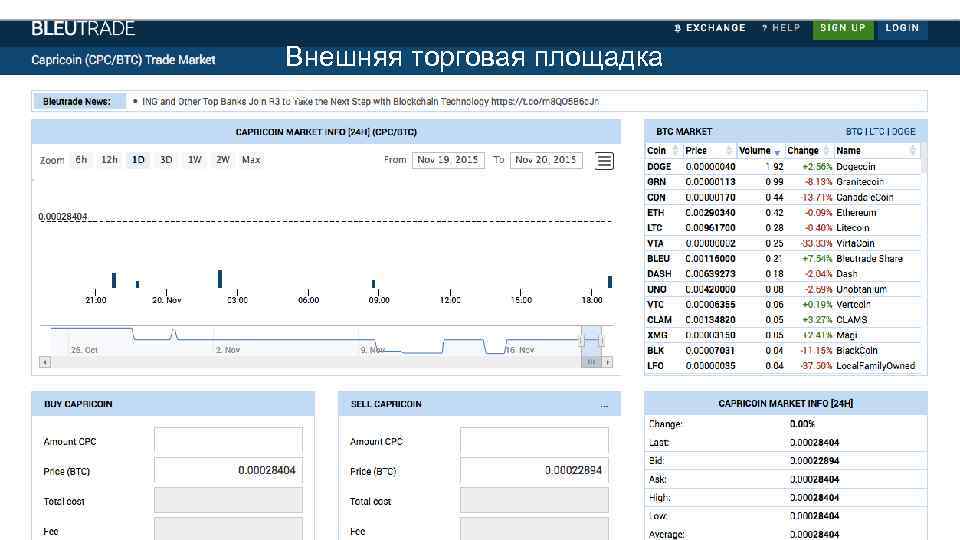This screenshot has width=960, height=540.
Task: Select the 1D chart zoom
Action: [138, 160]
